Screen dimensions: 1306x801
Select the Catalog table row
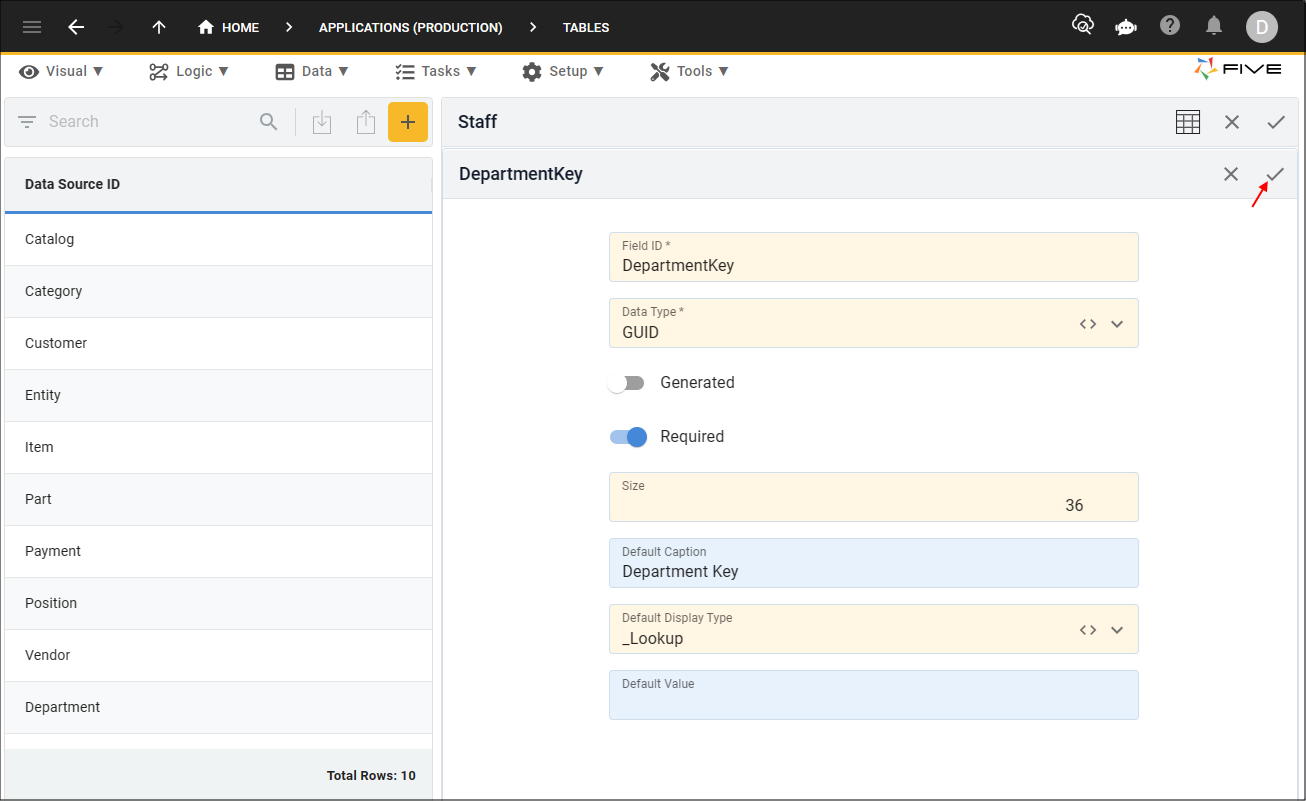[218, 239]
